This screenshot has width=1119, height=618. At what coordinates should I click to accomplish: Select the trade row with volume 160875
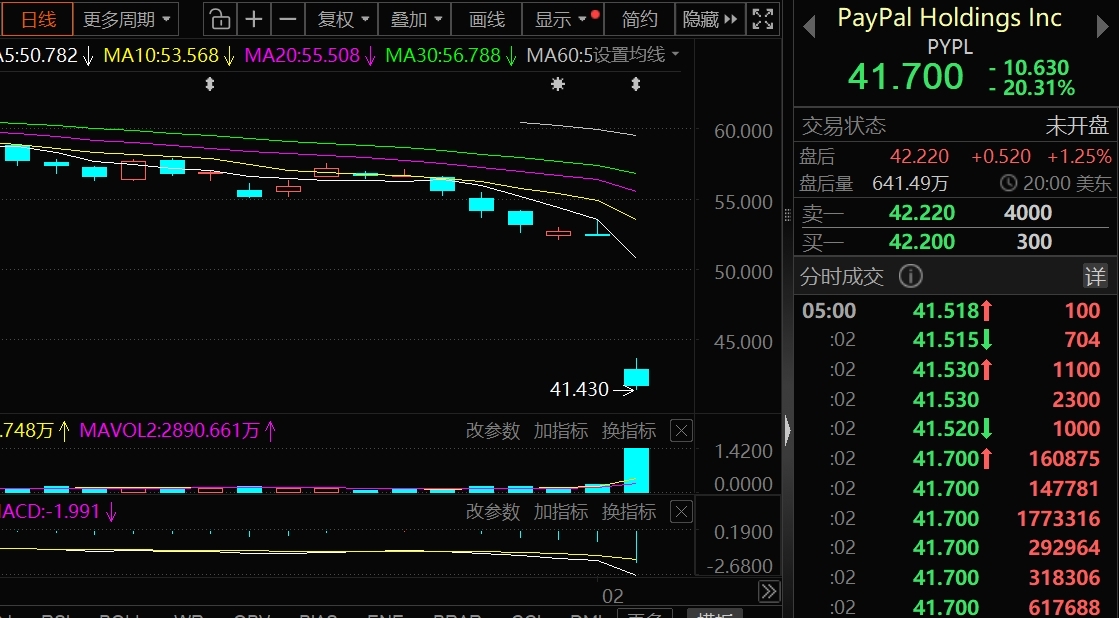(956, 458)
